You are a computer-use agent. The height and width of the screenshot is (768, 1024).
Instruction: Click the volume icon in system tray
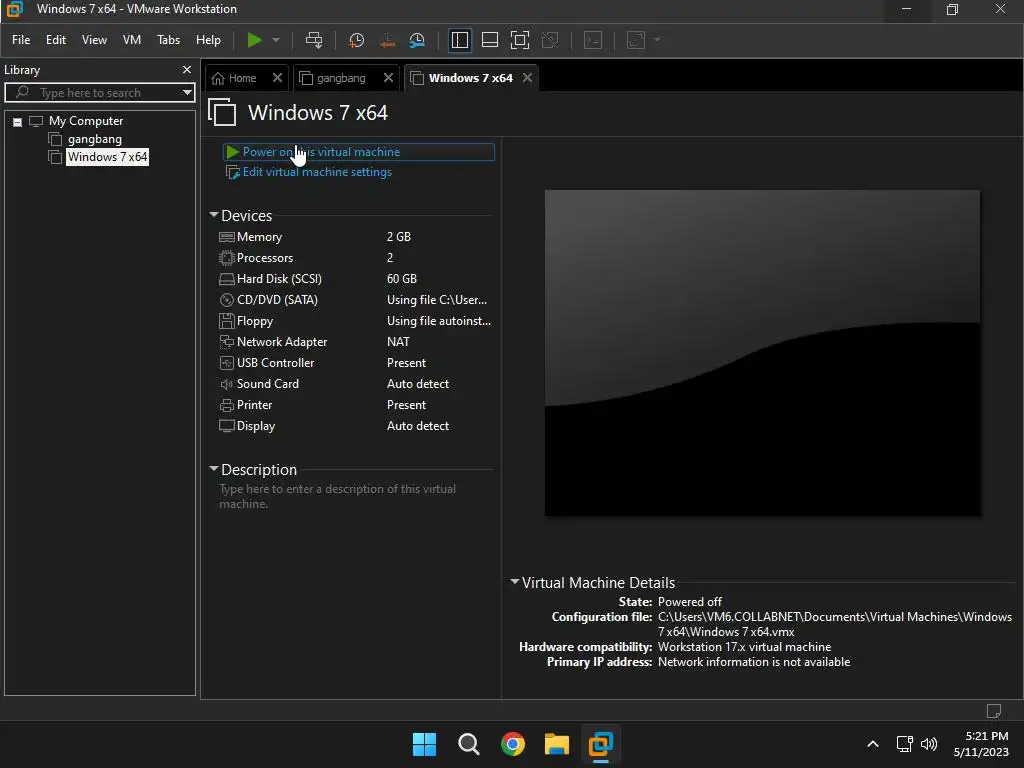pyautogui.click(x=929, y=744)
